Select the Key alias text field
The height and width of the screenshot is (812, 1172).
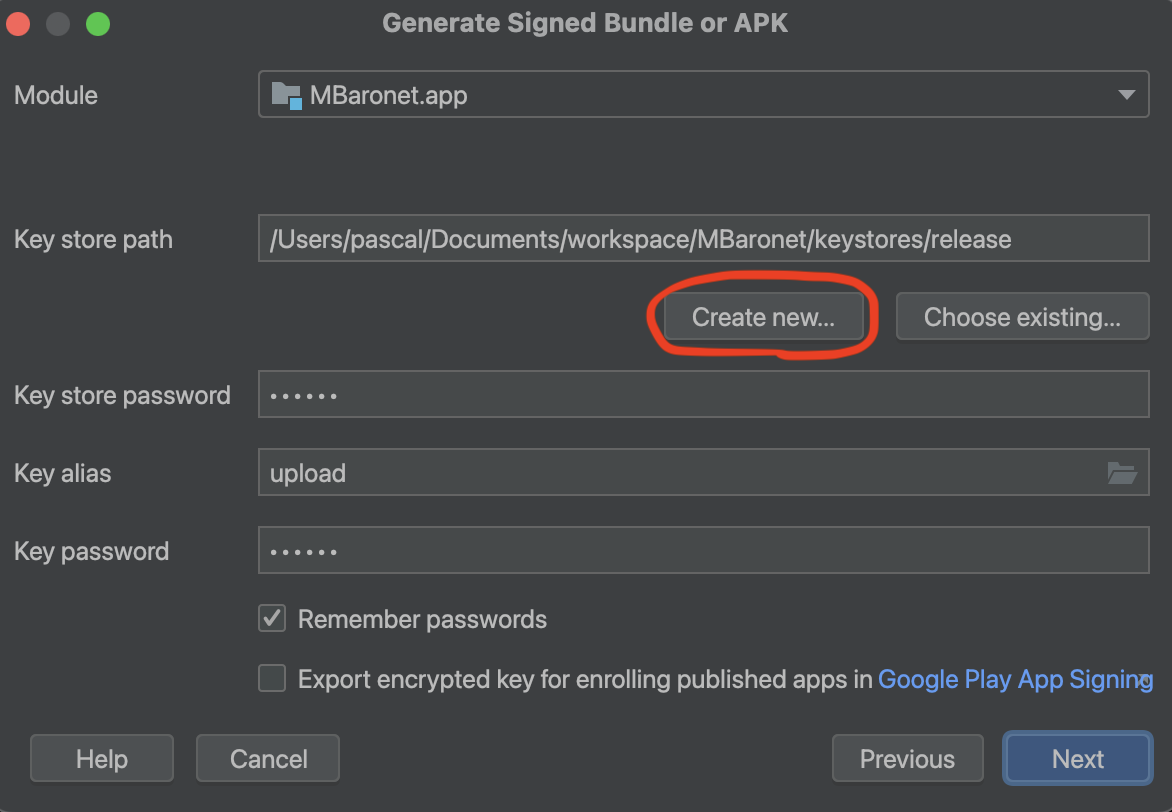coord(680,473)
